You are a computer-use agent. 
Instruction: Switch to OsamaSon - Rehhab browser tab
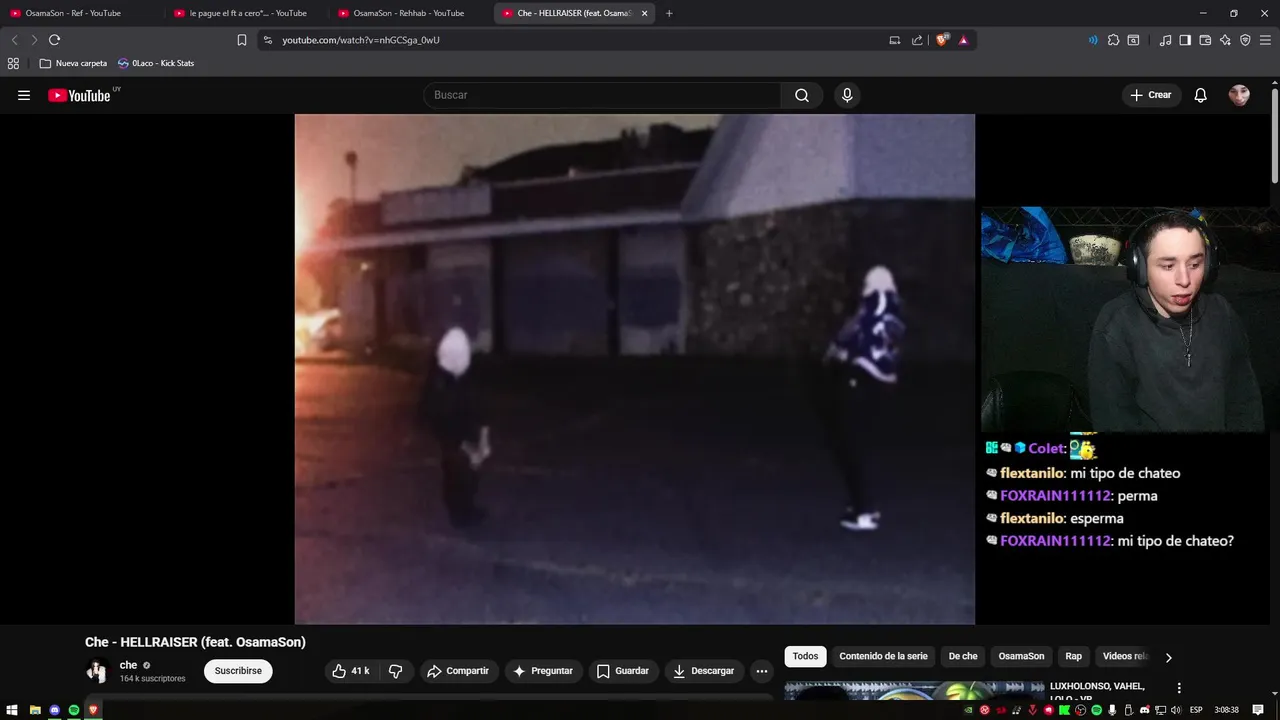(410, 13)
